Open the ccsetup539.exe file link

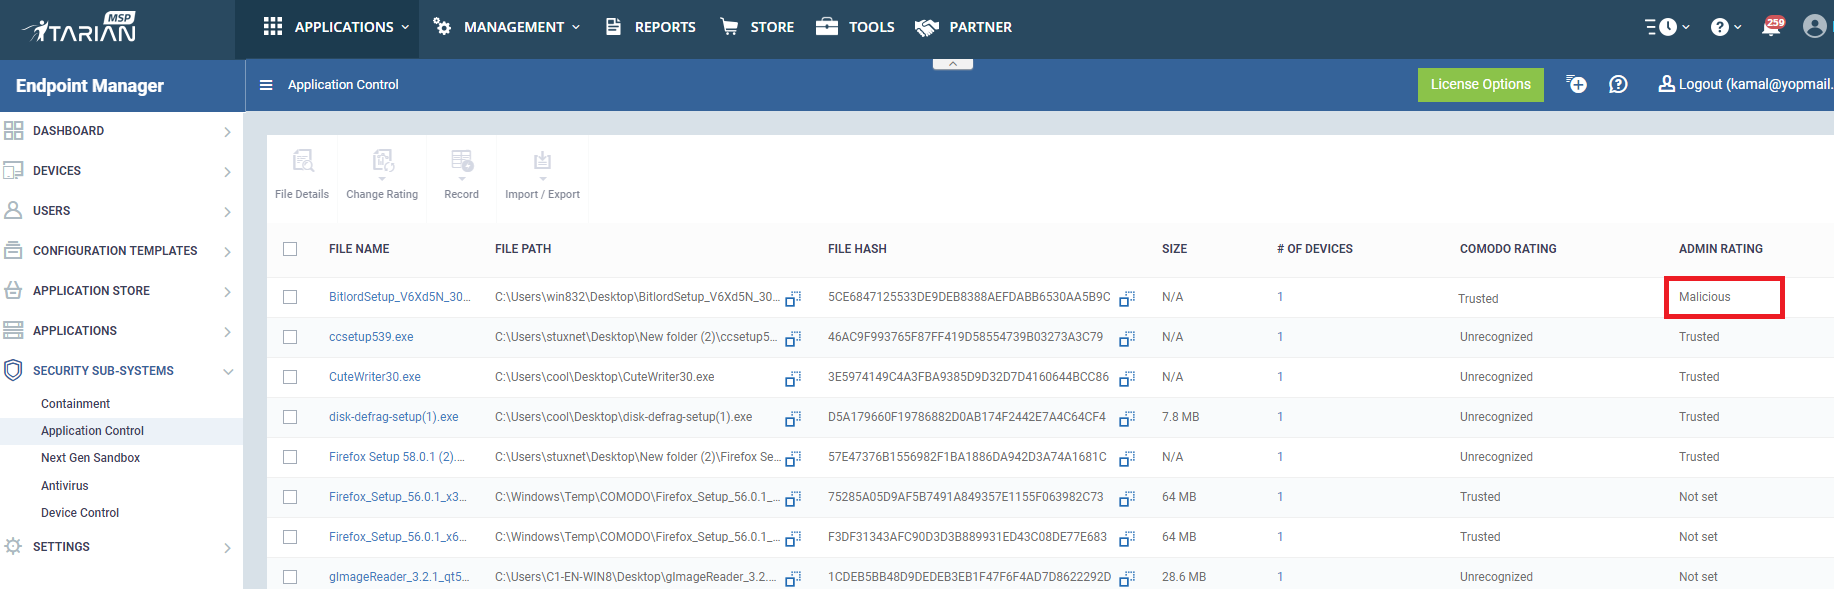click(371, 337)
